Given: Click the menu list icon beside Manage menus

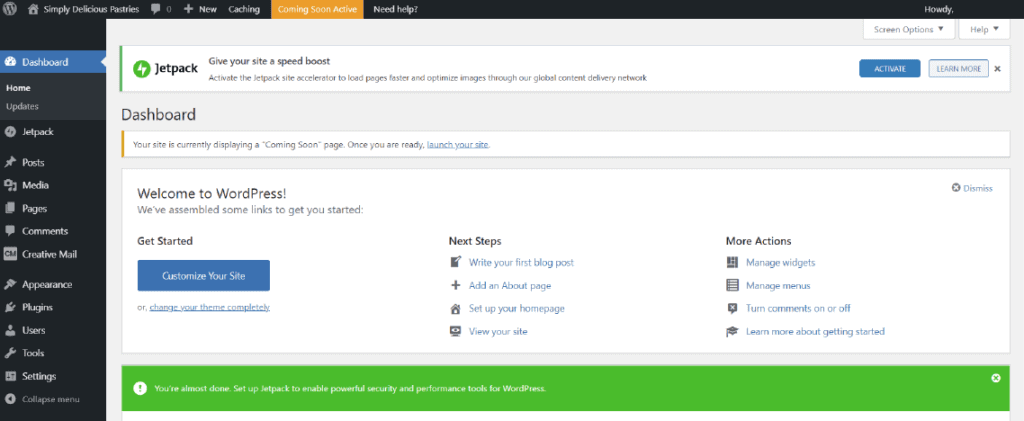Looking at the screenshot, I should tap(732, 285).
